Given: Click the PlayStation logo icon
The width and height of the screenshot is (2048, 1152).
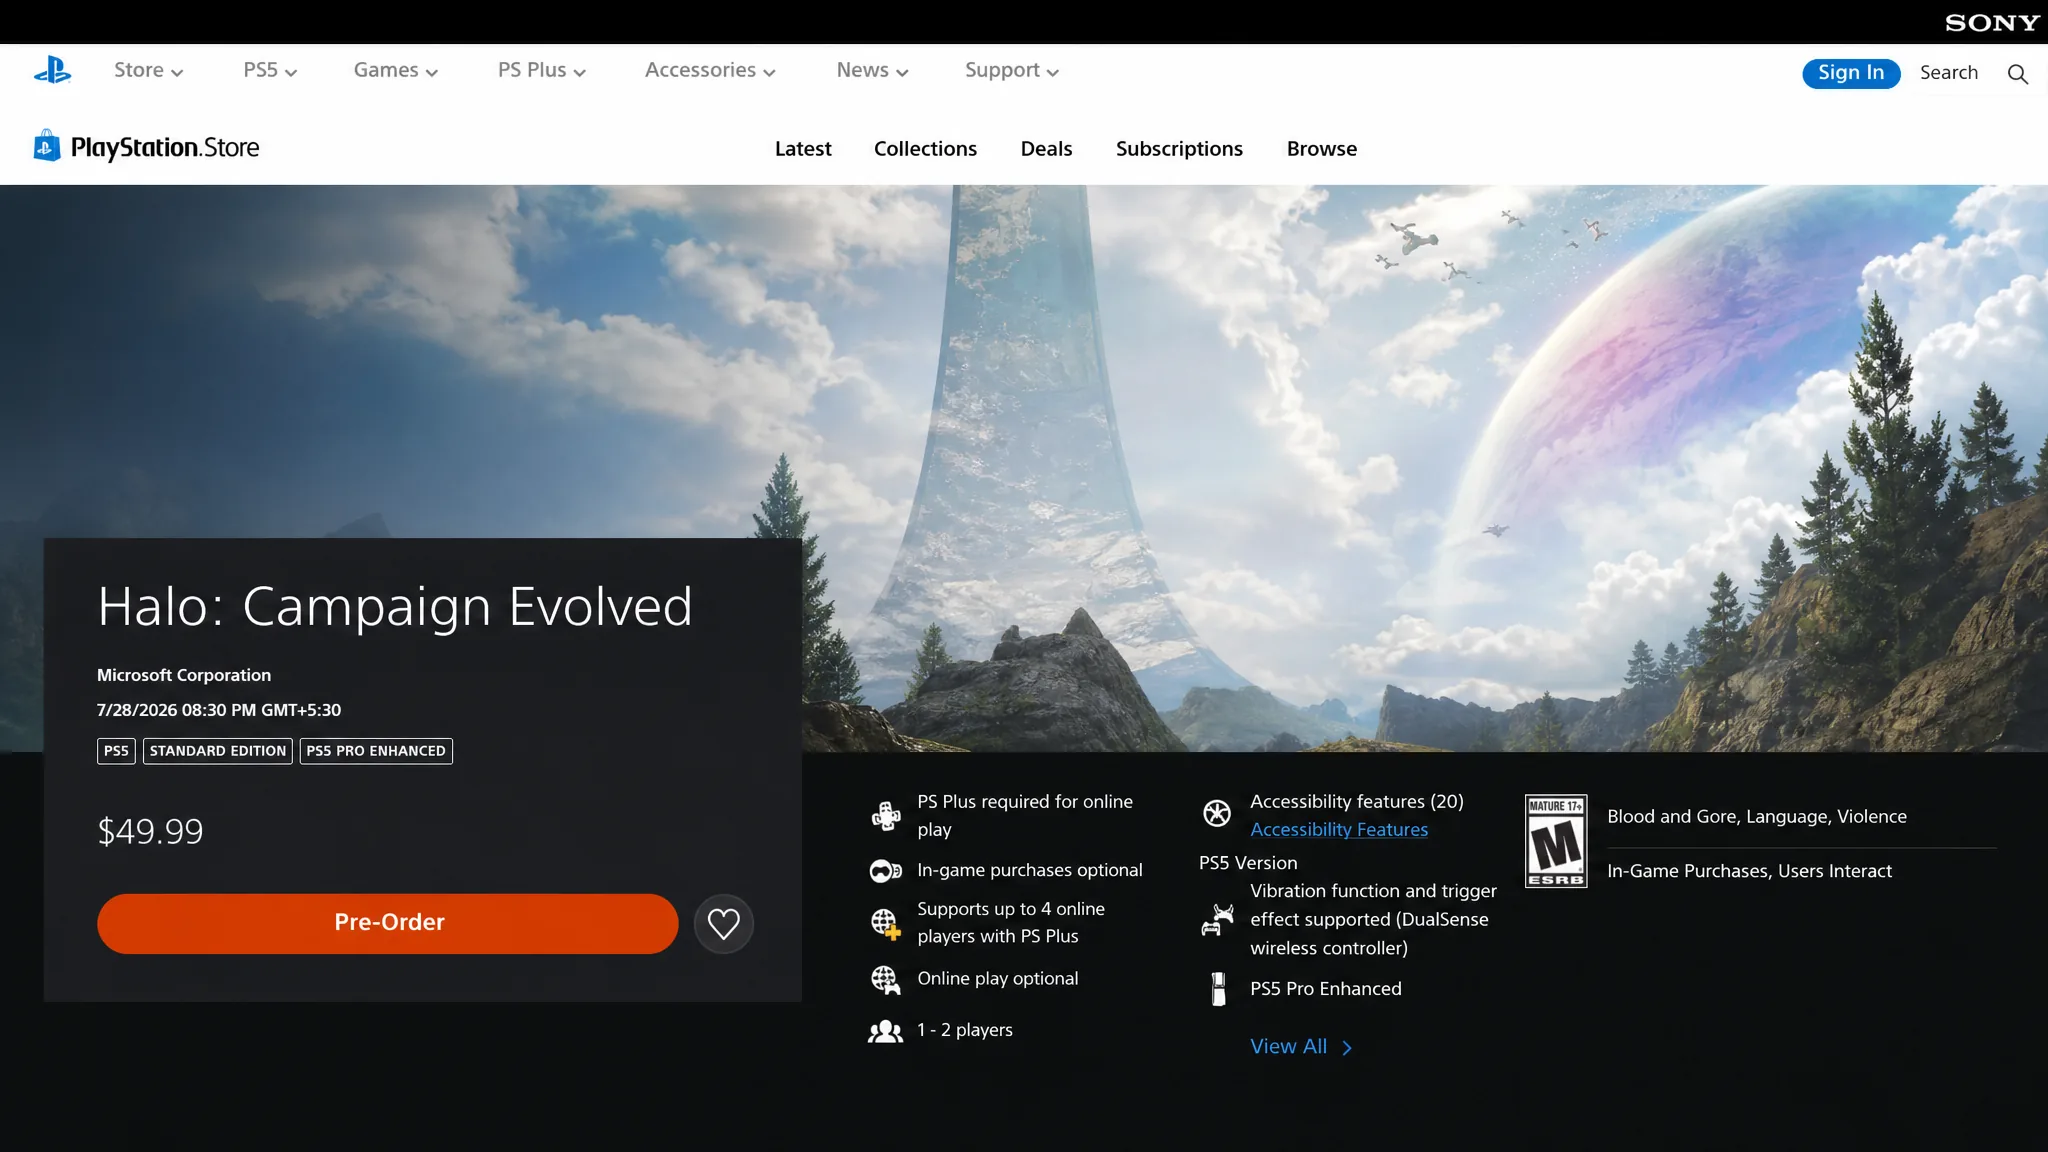Looking at the screenshot, I should (52, 70).
